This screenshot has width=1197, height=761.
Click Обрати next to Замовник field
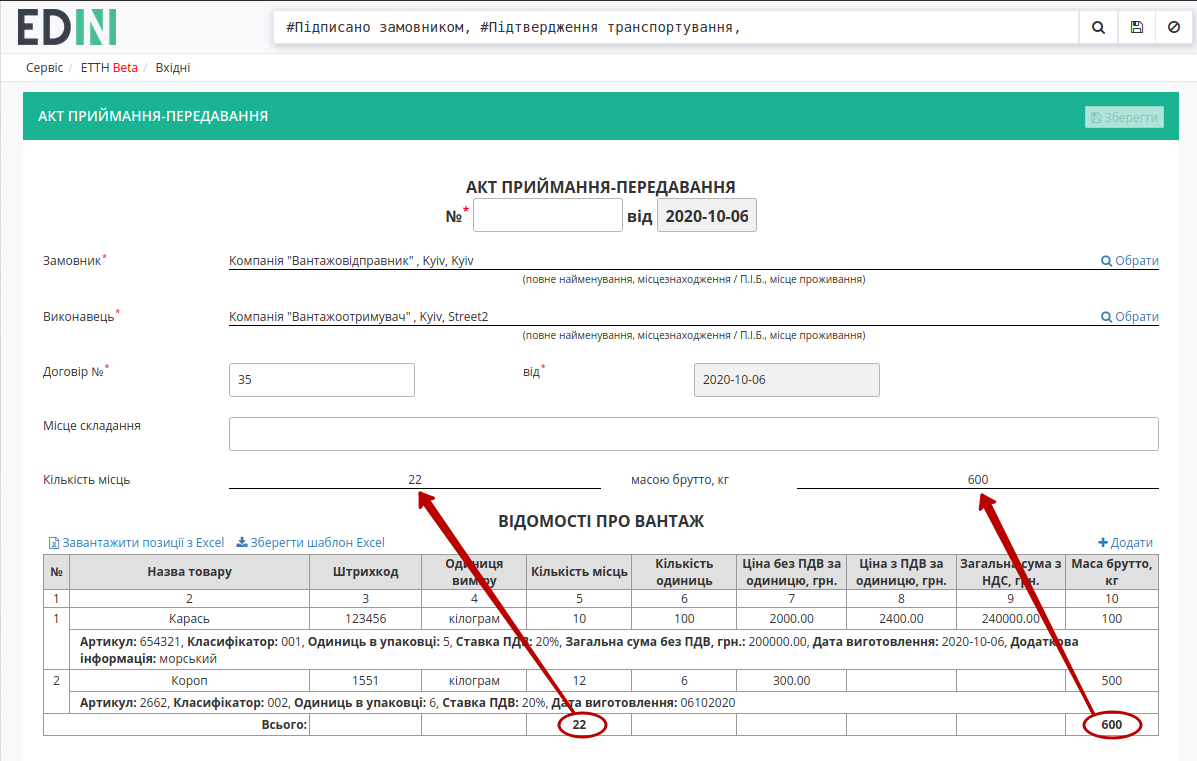coord(1130,260)
